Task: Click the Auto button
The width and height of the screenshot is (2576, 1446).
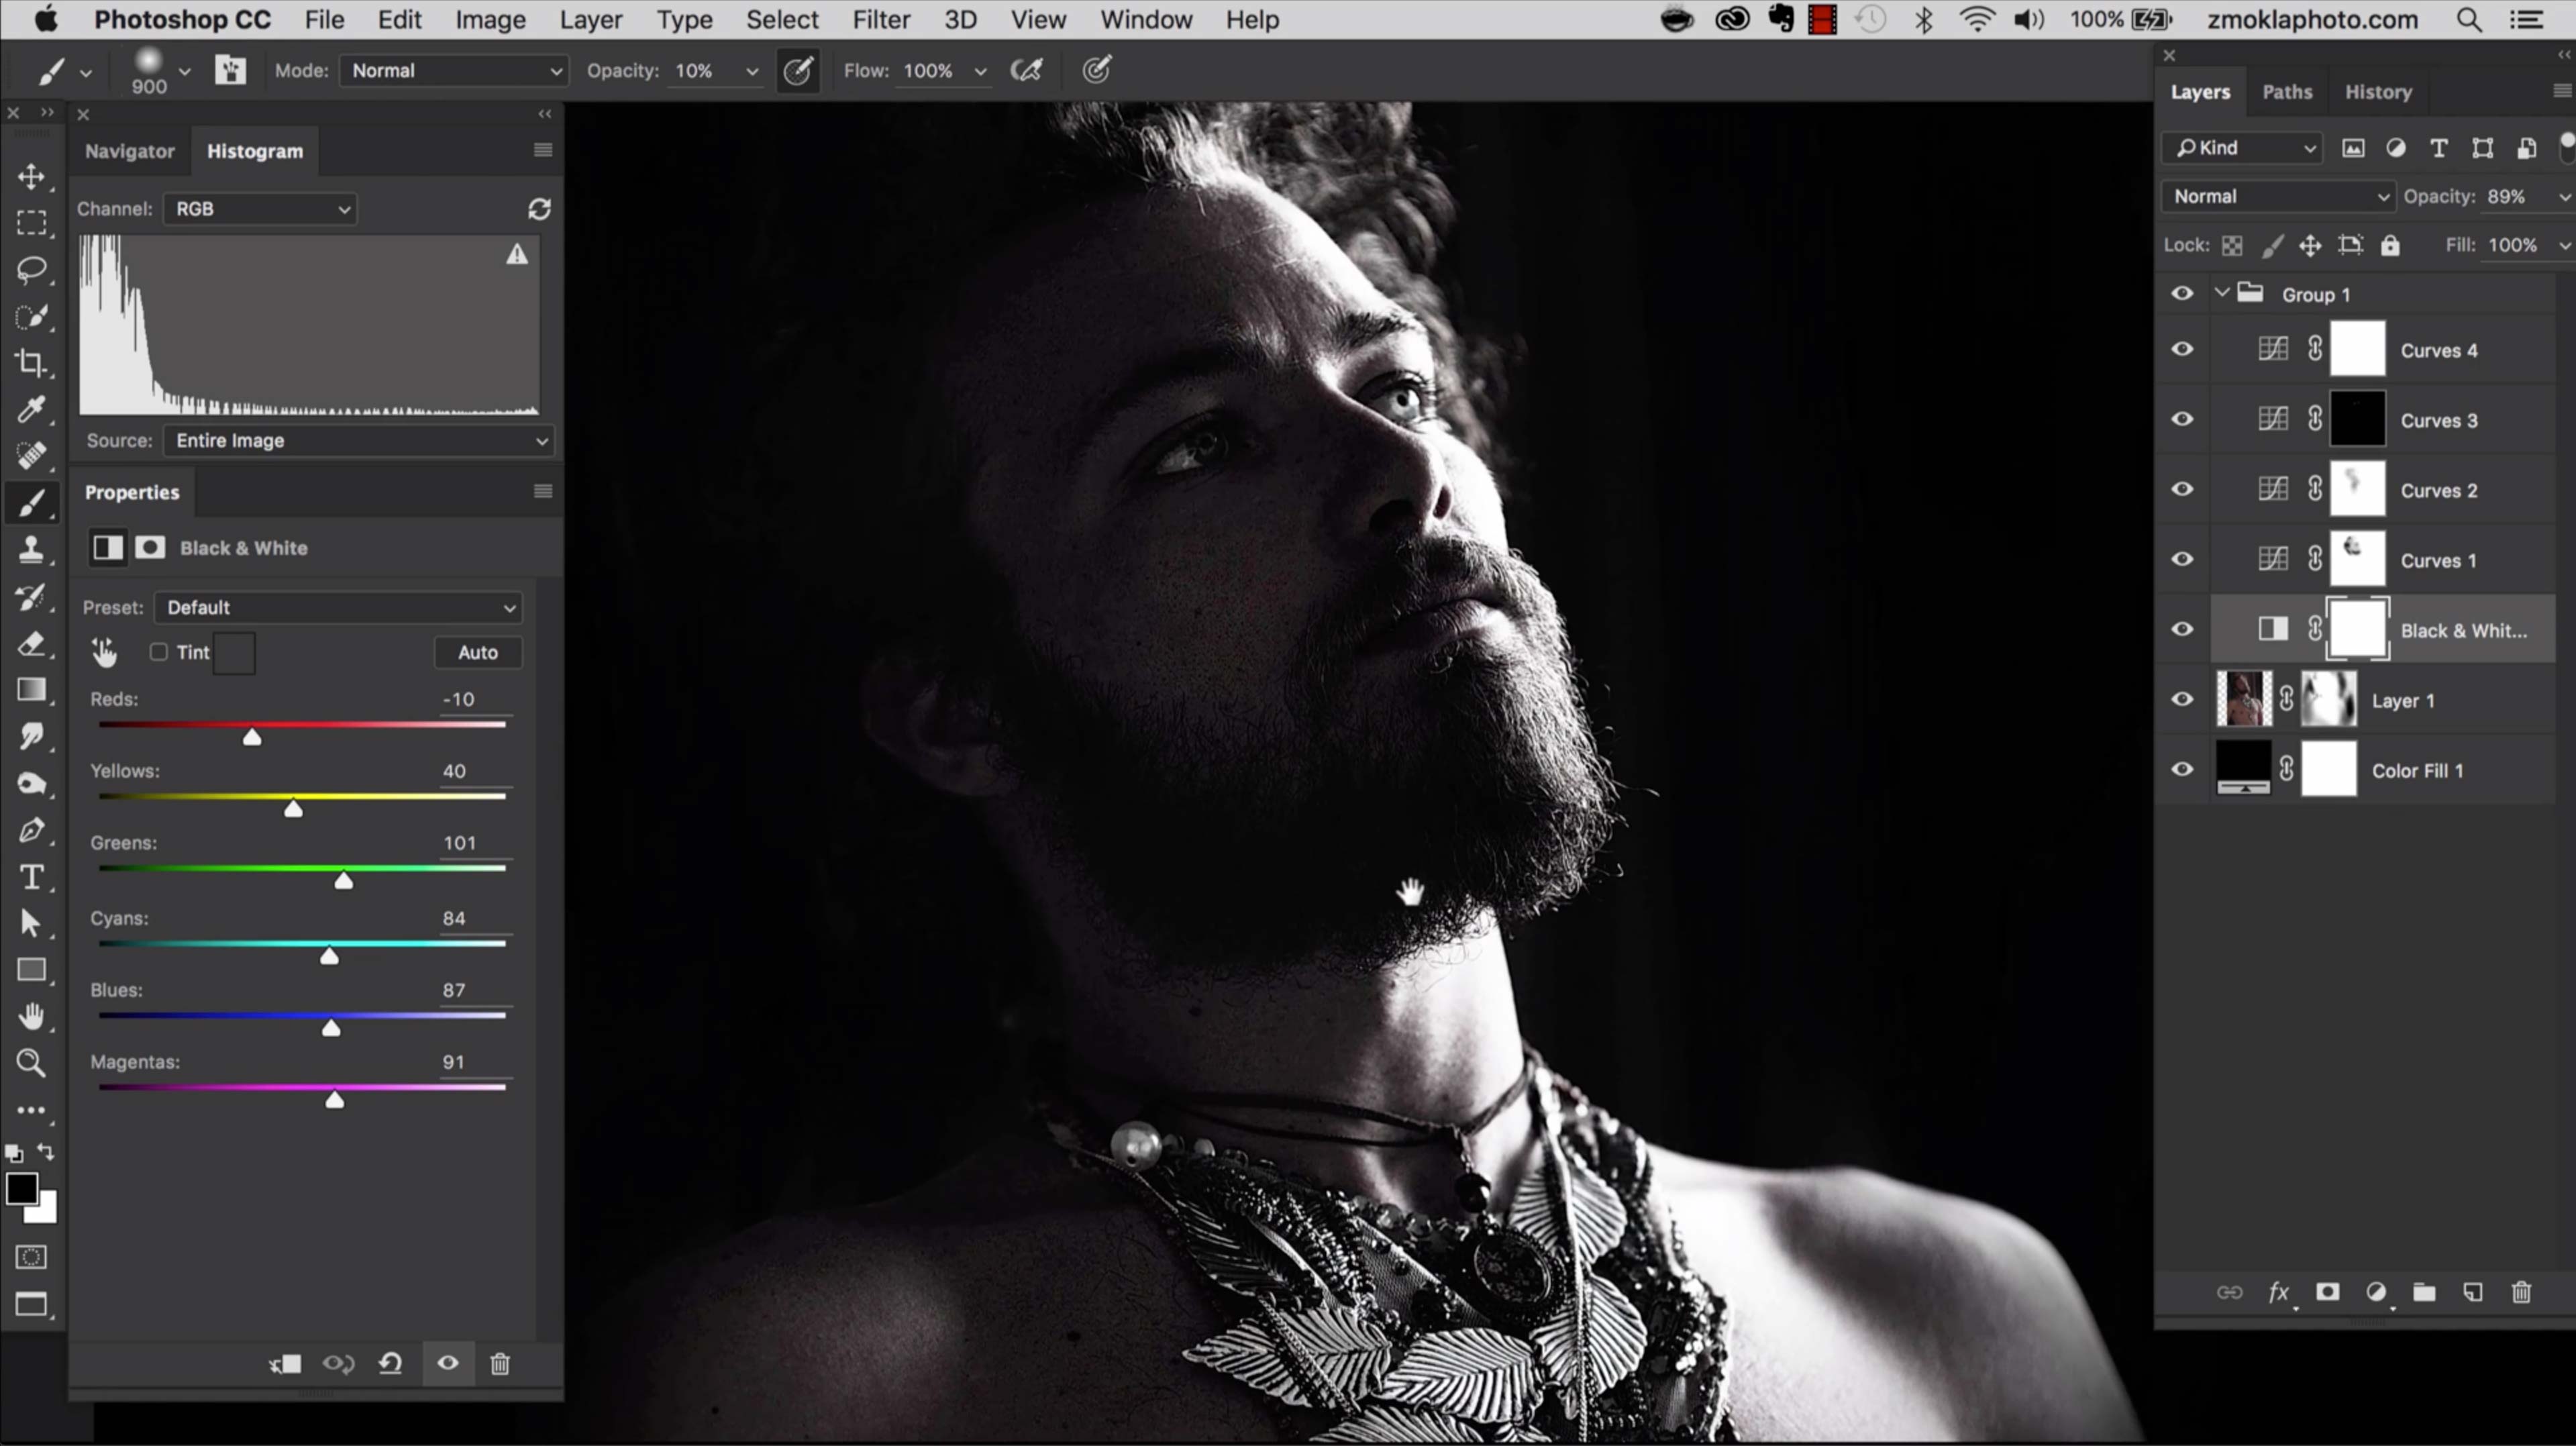Action: click(478, 653)
